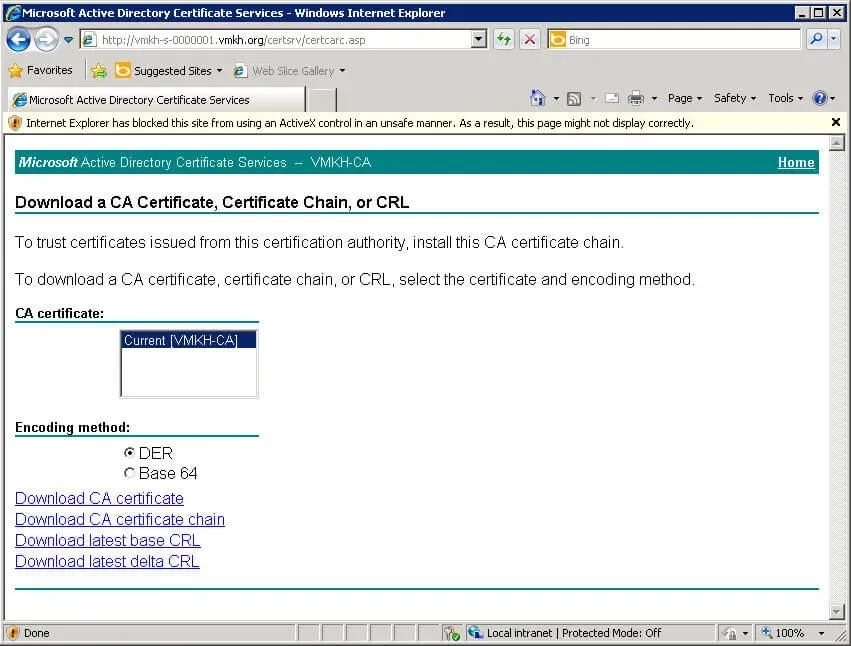Click the Home page icon in command bar
The image size is (851, 646).
[x=537, y=98]
